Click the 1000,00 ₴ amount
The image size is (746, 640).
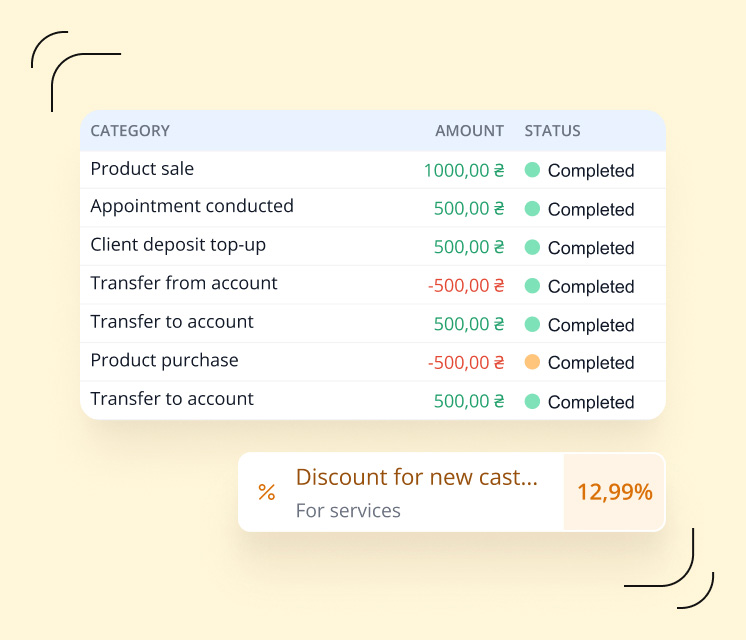(x=464, y=171)
